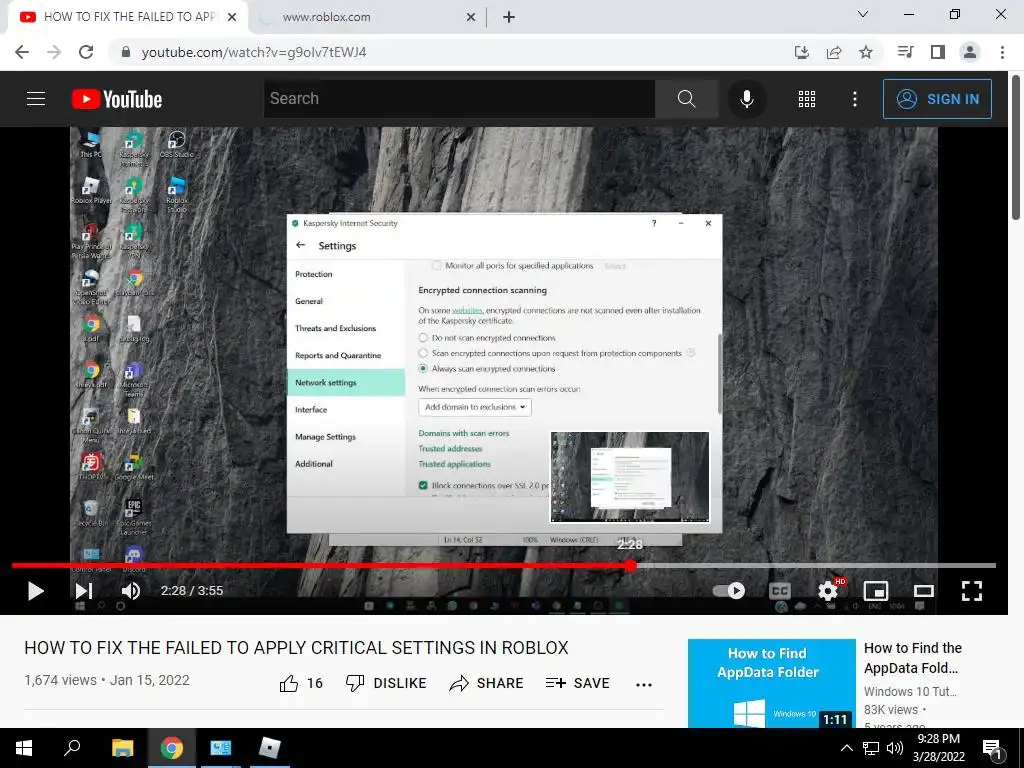Open more actions ellipsis below video
Screen dimensions: 1024x768
pos(644,684)
